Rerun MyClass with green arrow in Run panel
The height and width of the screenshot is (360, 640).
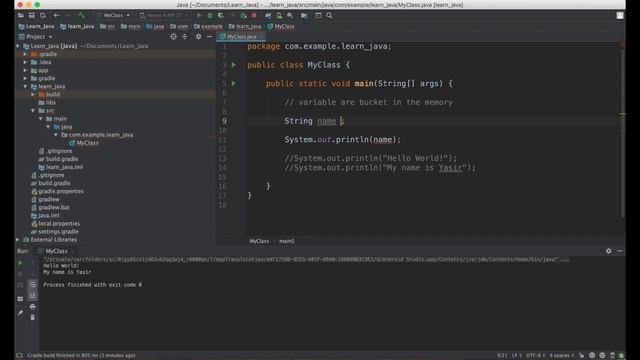point(20,263)
